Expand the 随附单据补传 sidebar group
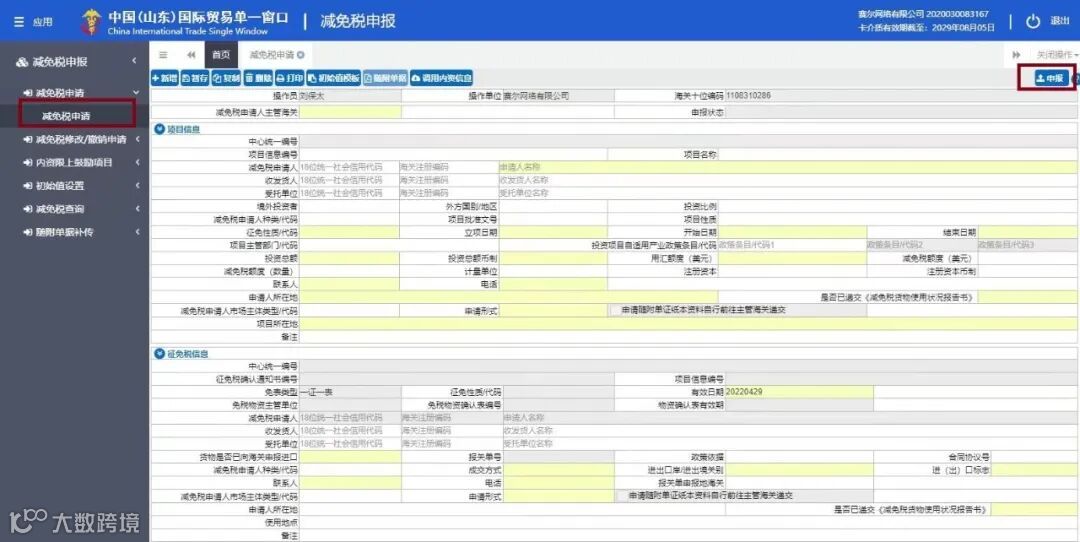 [x=74, y=232]
